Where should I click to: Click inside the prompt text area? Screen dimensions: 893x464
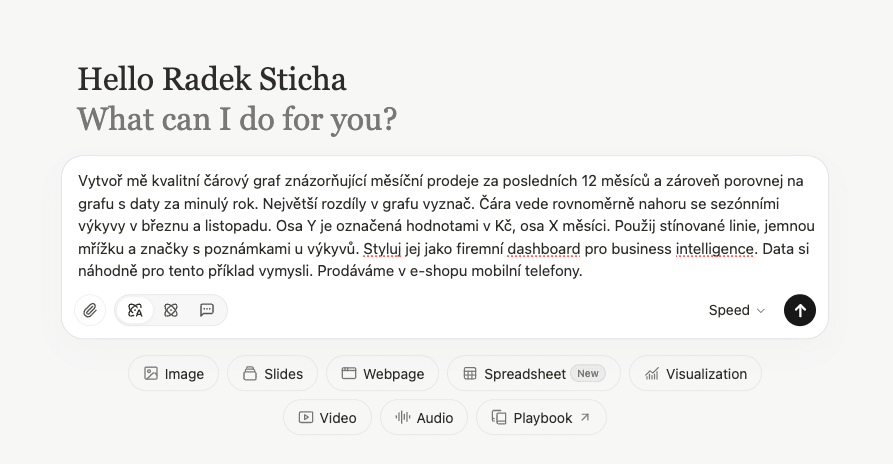click(446, 226)
